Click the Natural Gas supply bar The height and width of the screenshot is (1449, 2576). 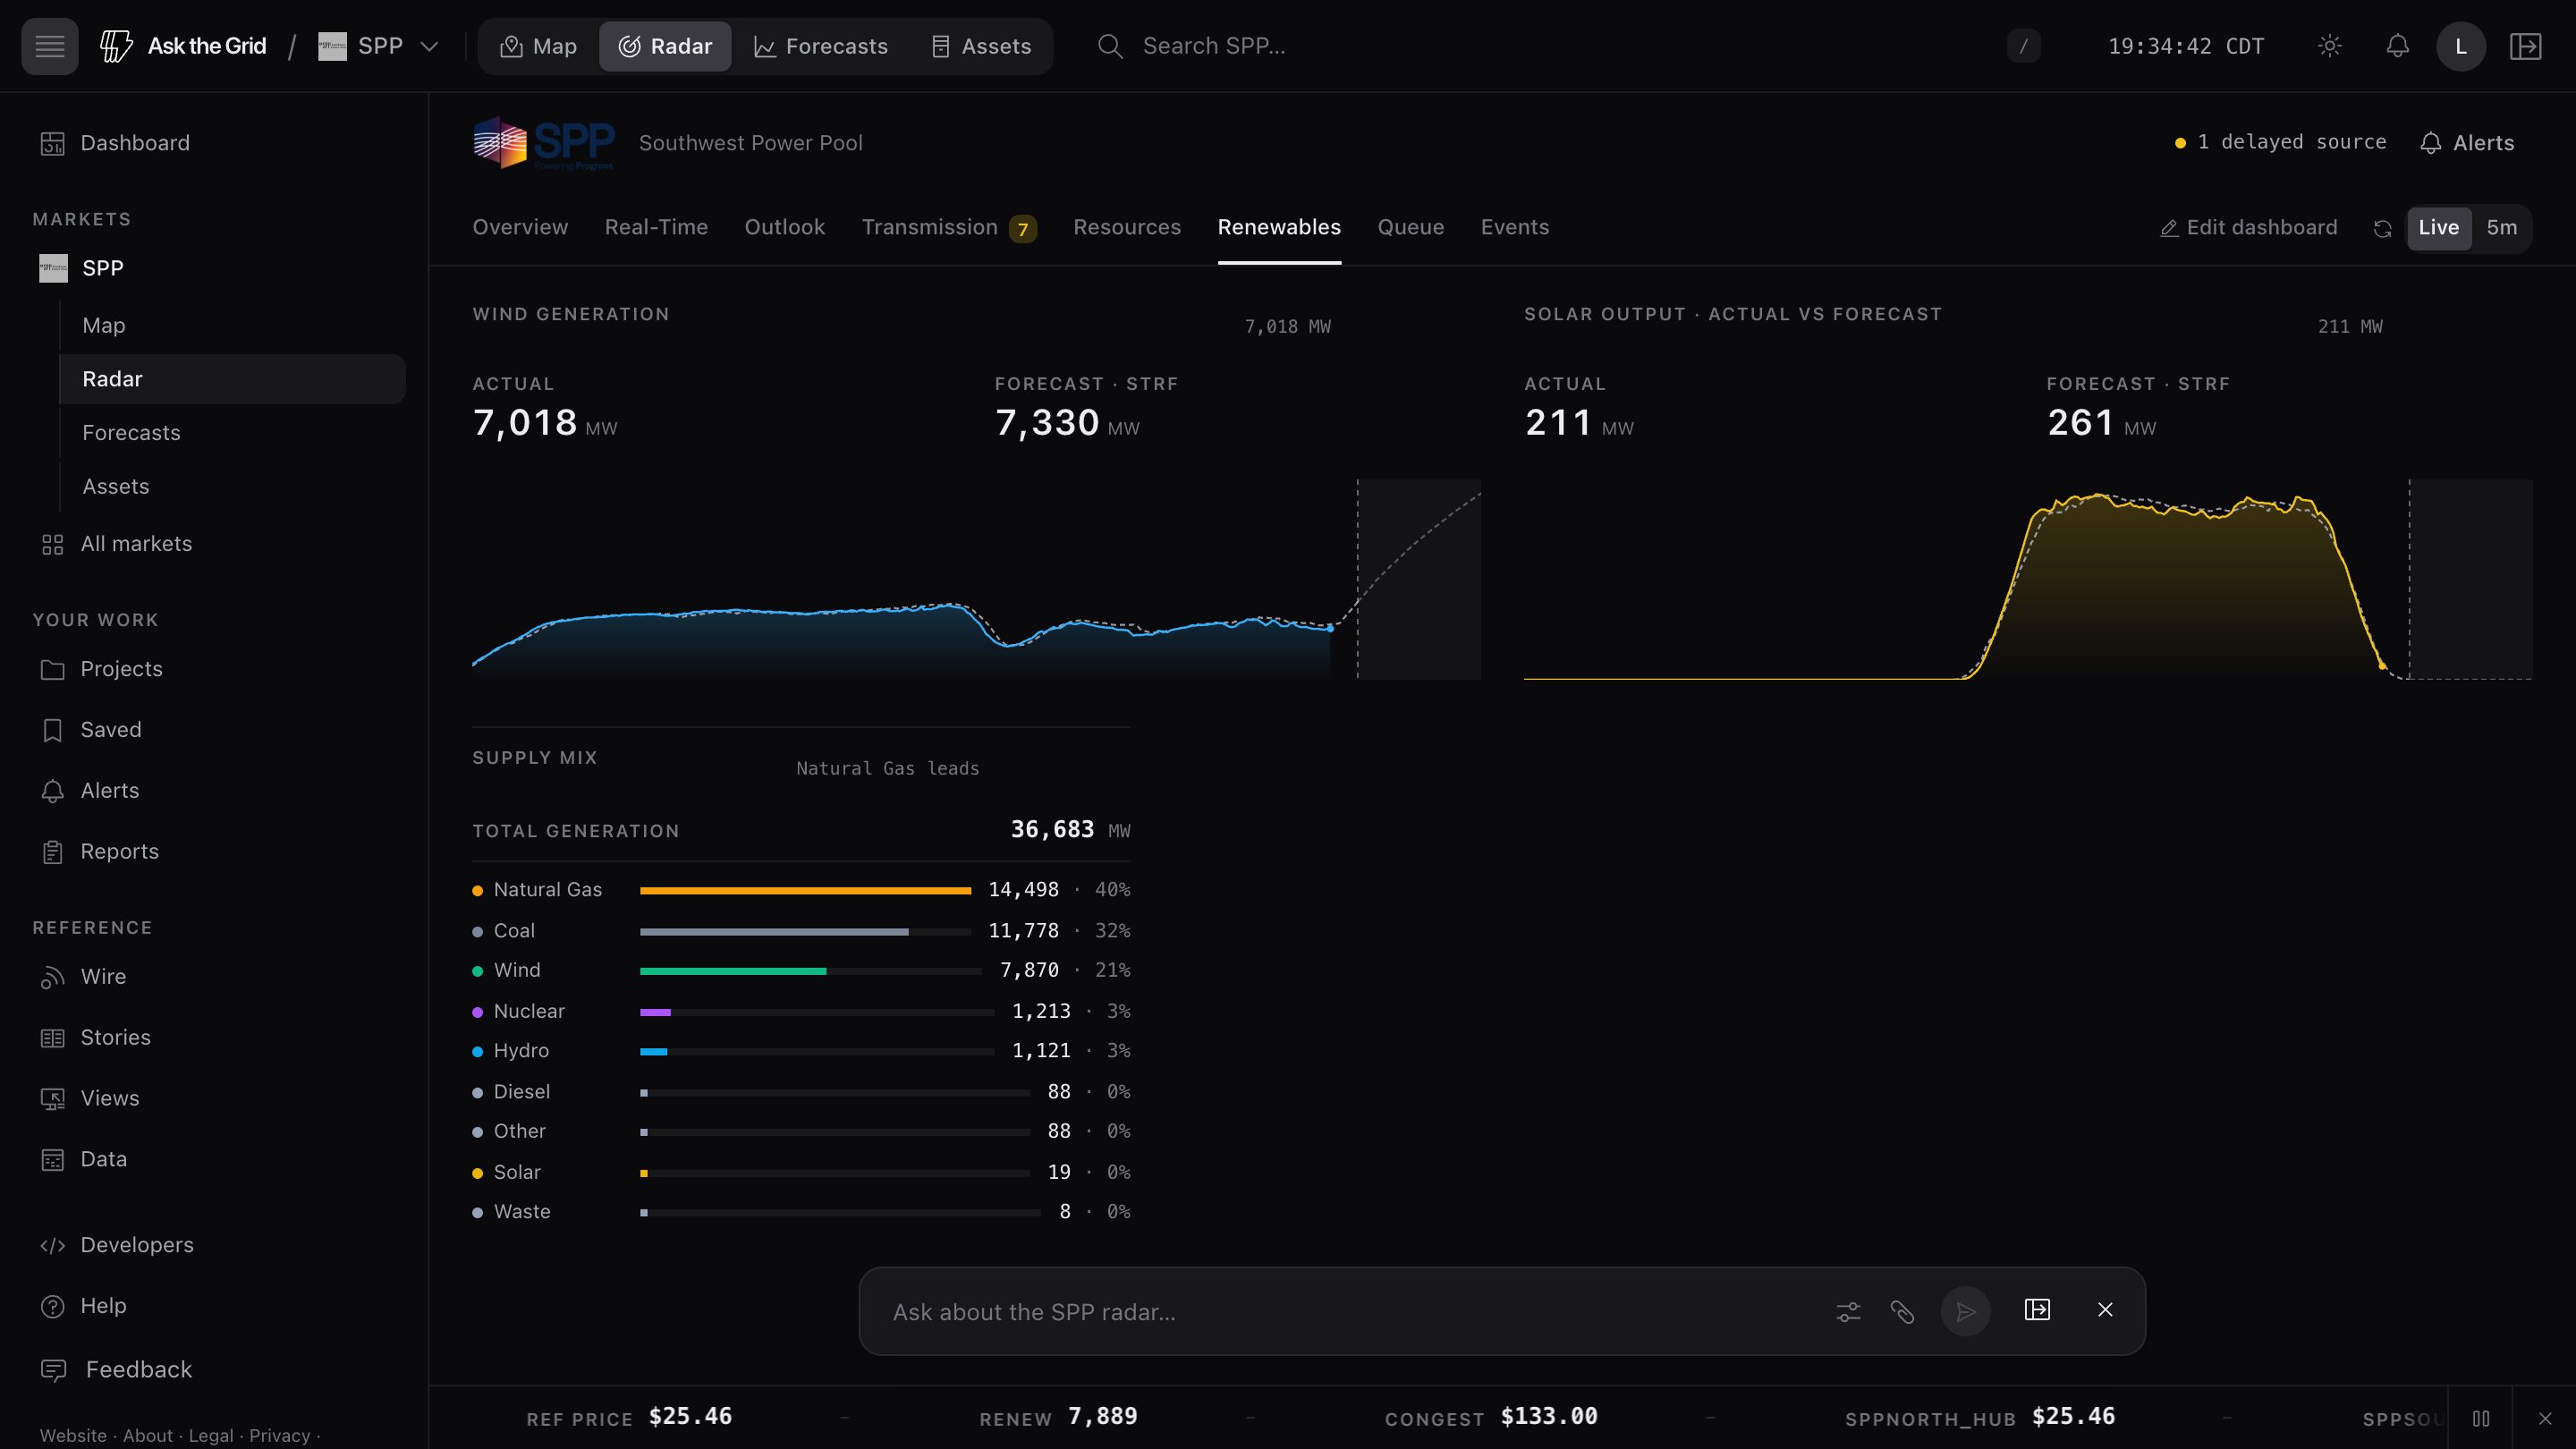(x=805, y=890)
